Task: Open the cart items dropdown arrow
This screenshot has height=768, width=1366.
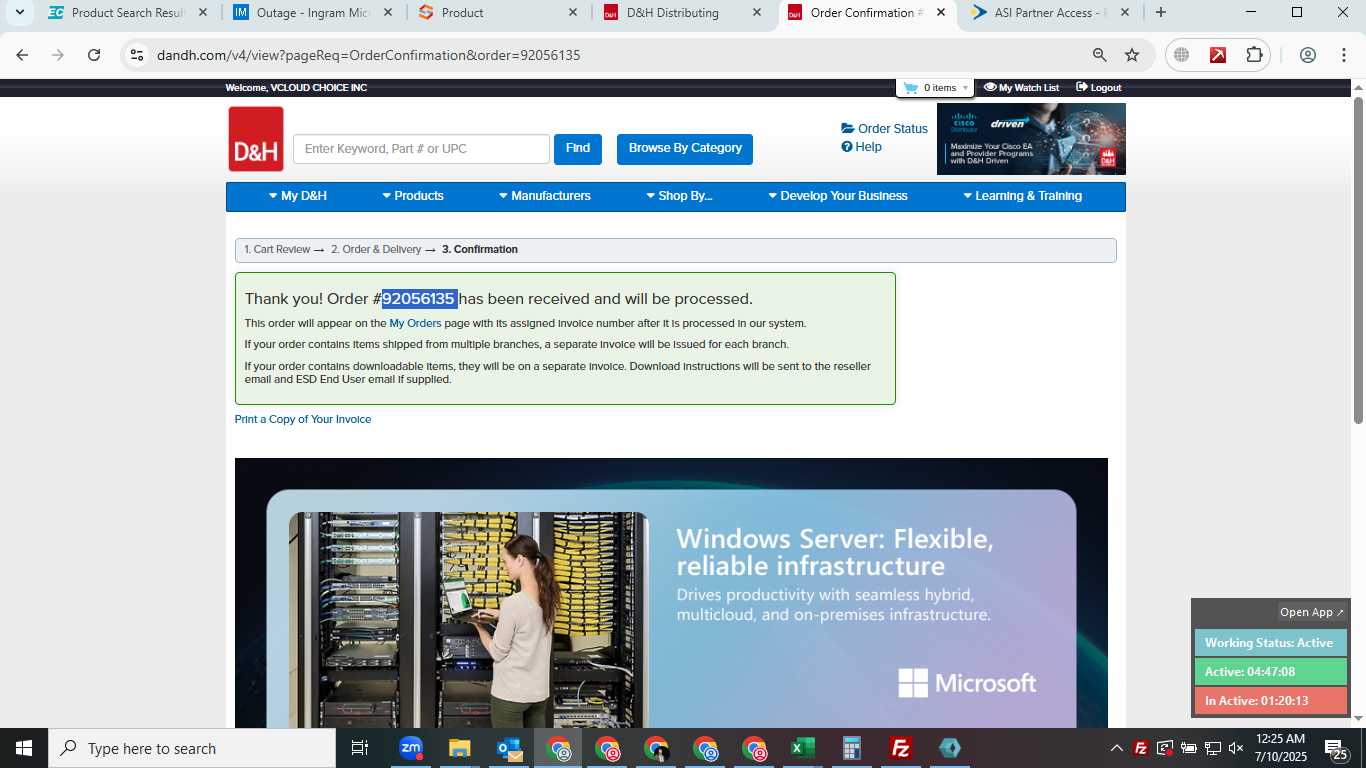Action: click(965, 88)
